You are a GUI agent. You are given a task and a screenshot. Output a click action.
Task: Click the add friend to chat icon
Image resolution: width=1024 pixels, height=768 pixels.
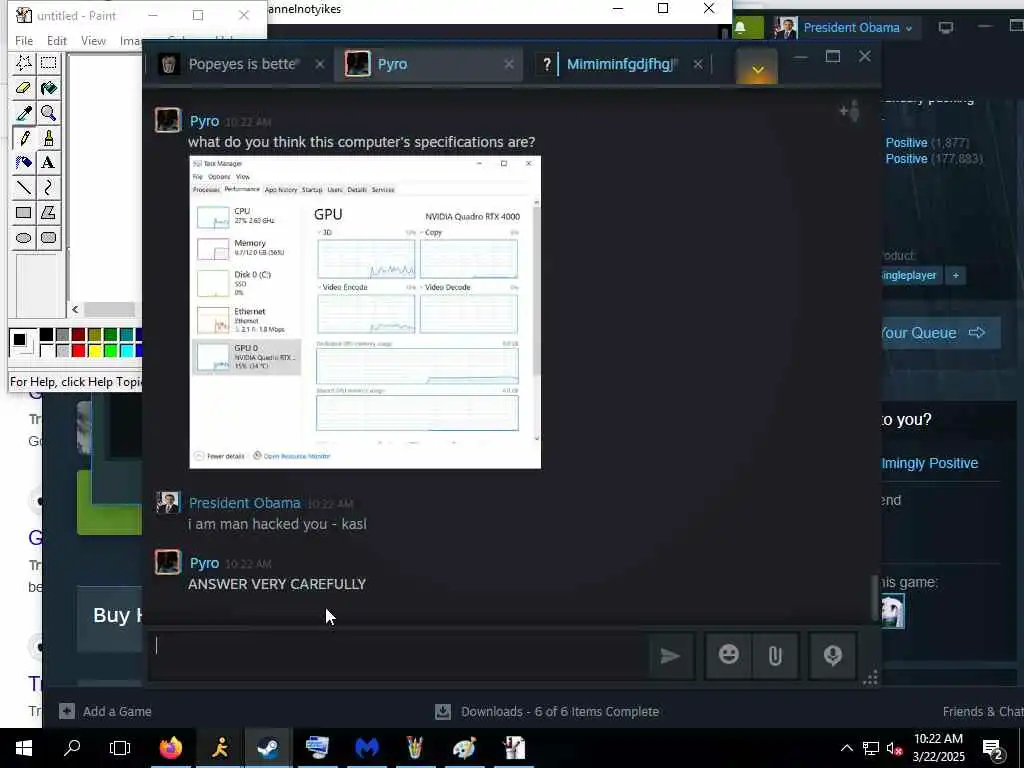[850, 112]
